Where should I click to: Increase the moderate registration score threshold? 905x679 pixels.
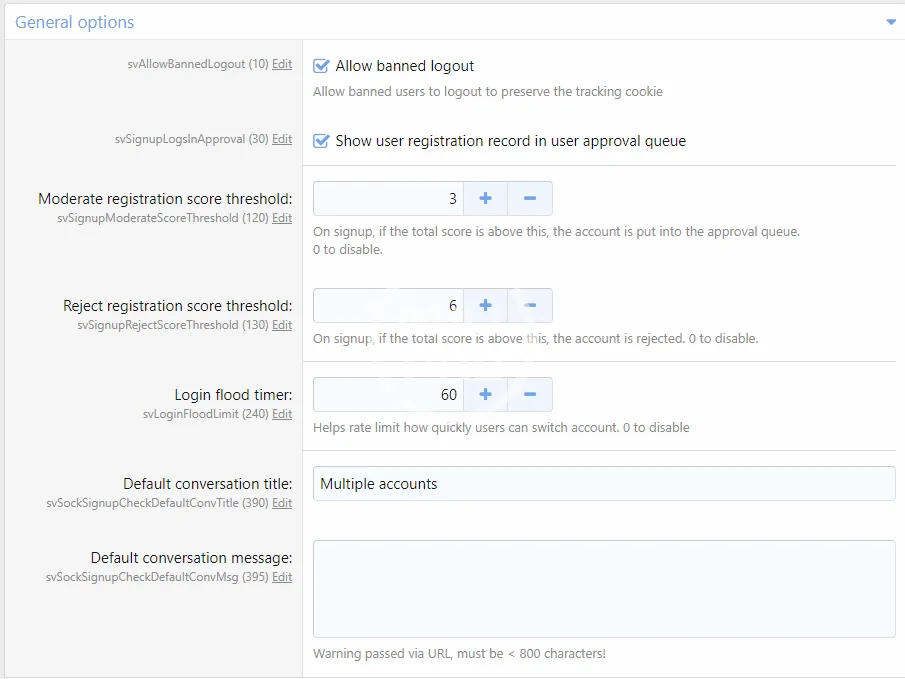485,199
